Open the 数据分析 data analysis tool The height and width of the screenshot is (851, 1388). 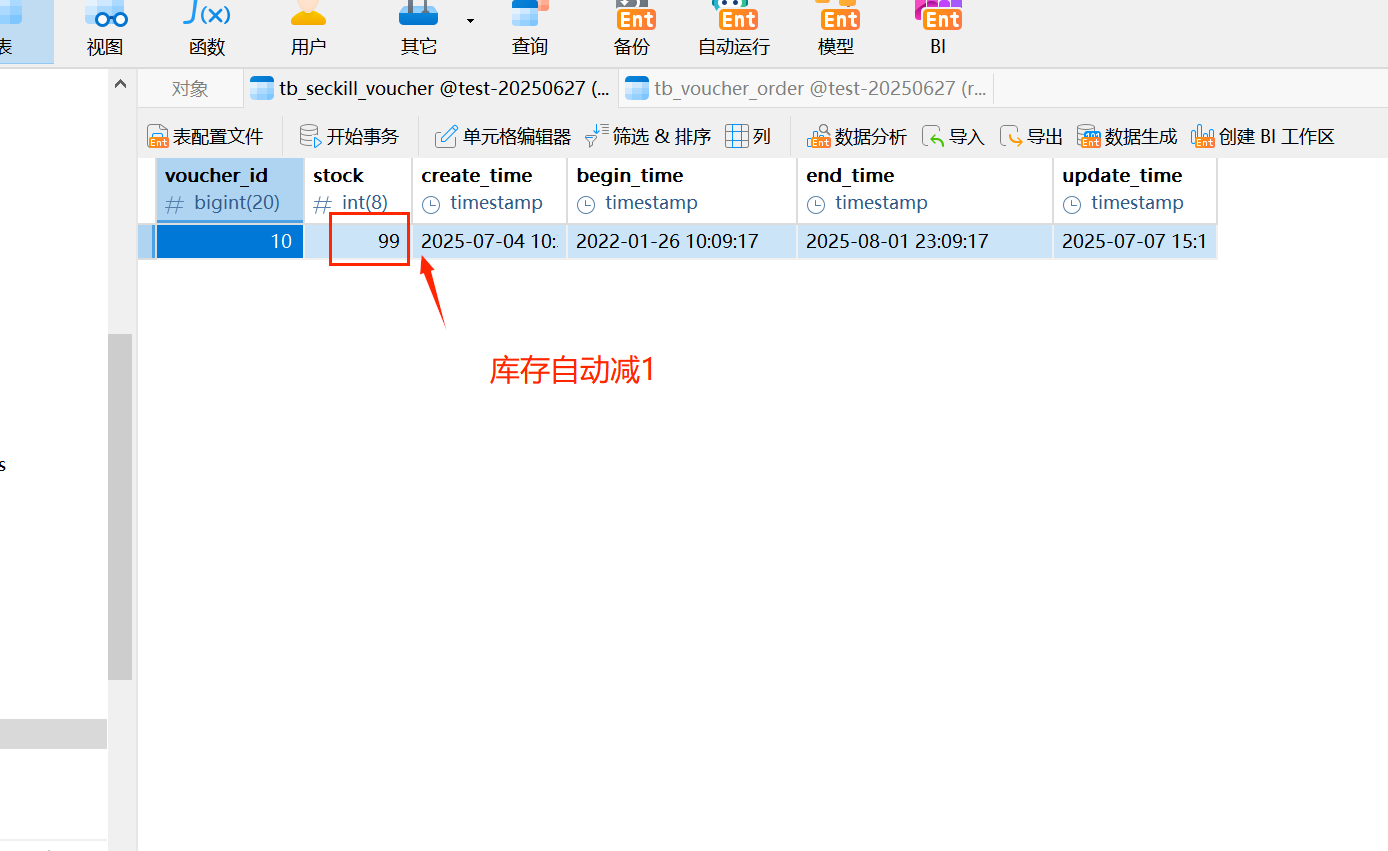(858, 136)
